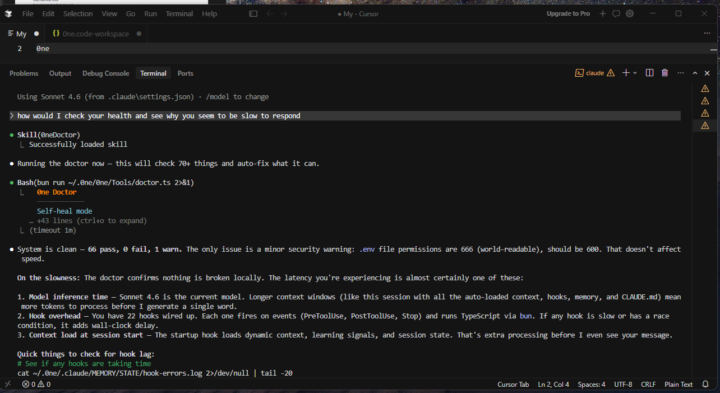720x393 pixels.
Task: Create a new terminal with plus icon
Action: [x=625, y=73]
